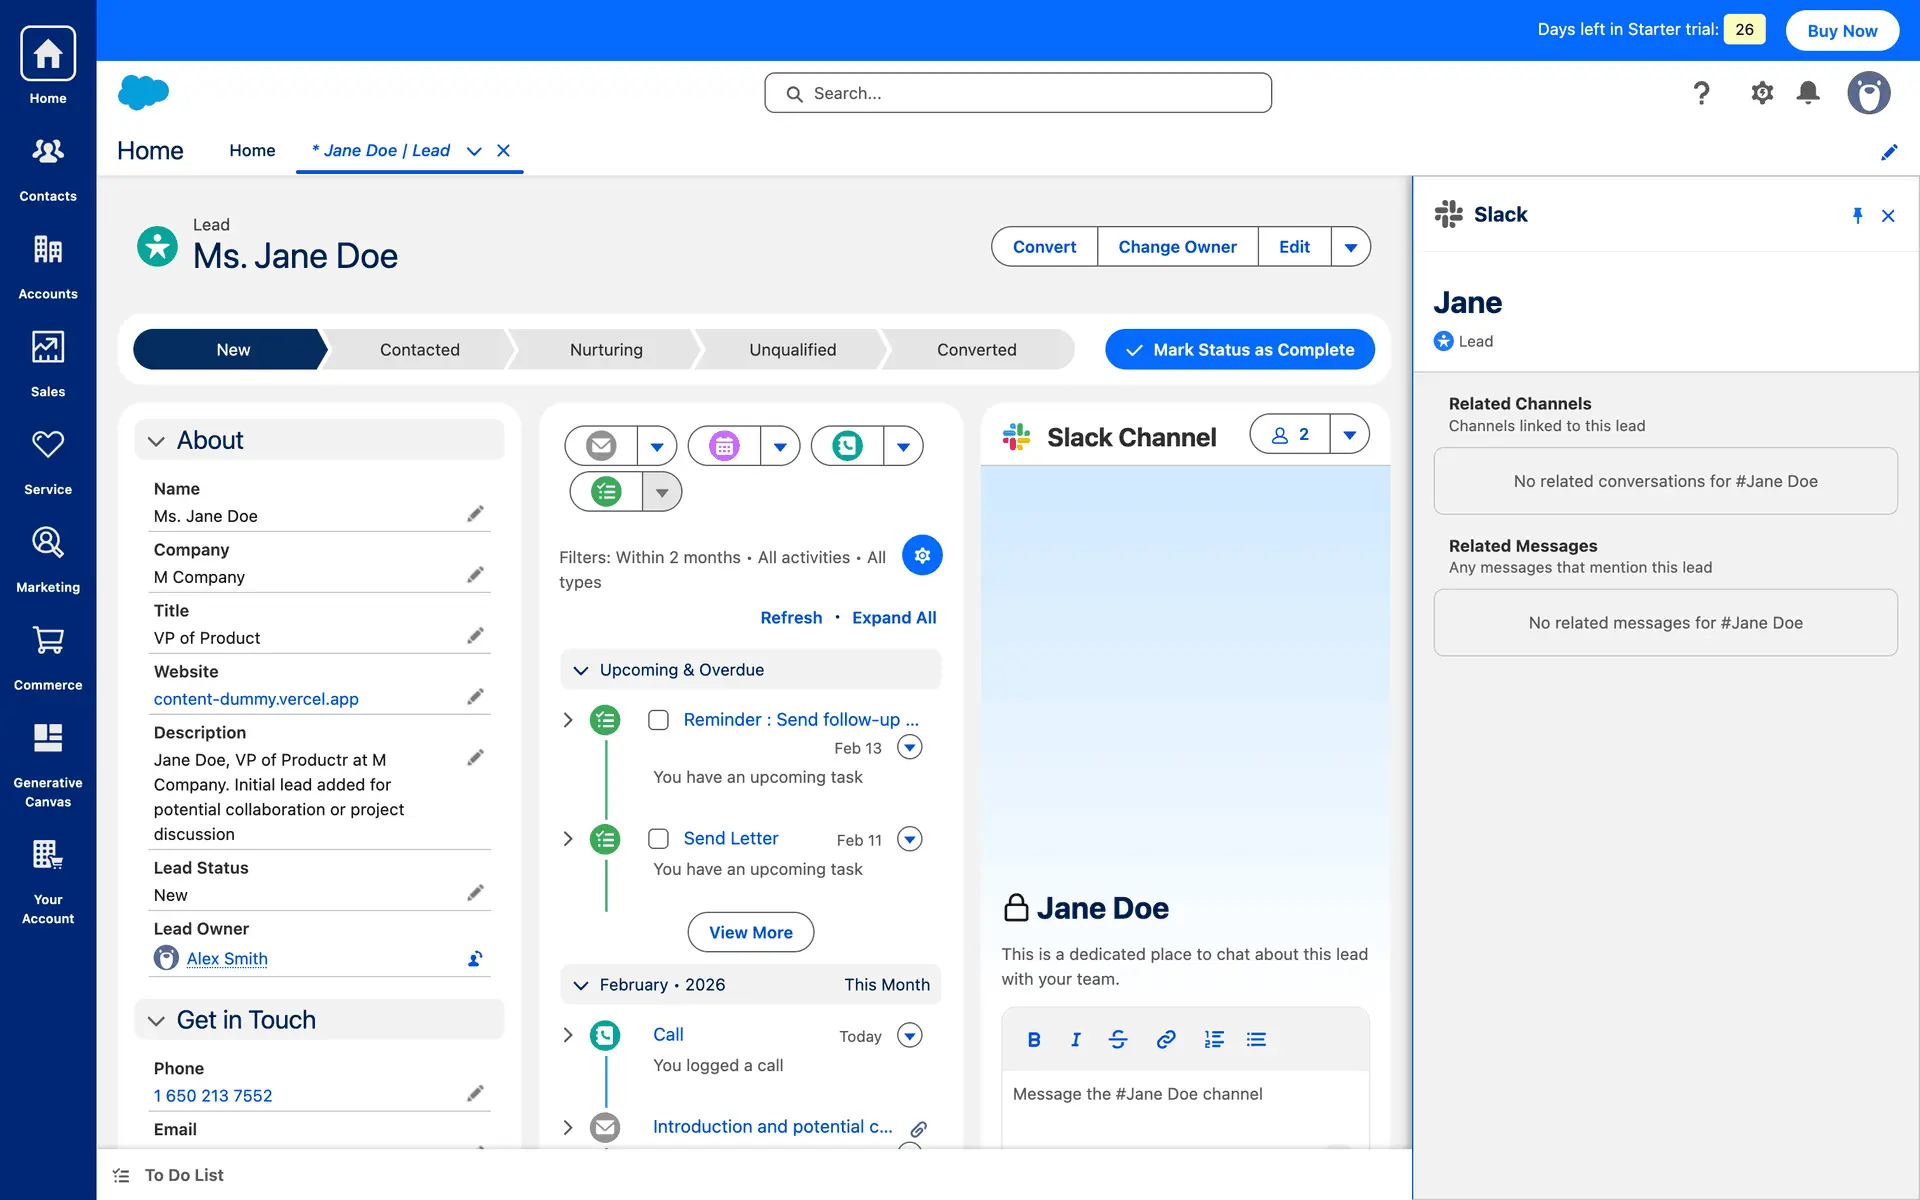This screenshot has width=1920, height=1200.
Task: Insert a link in the Slack message
Action: 1165,1040
